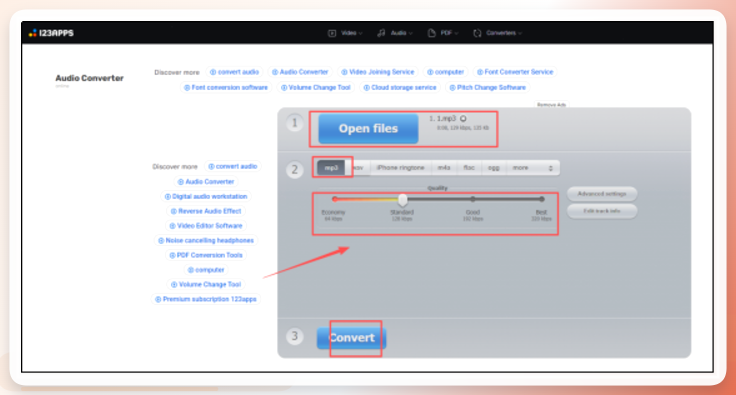Select the flac format tab

(x=469, y=167)
